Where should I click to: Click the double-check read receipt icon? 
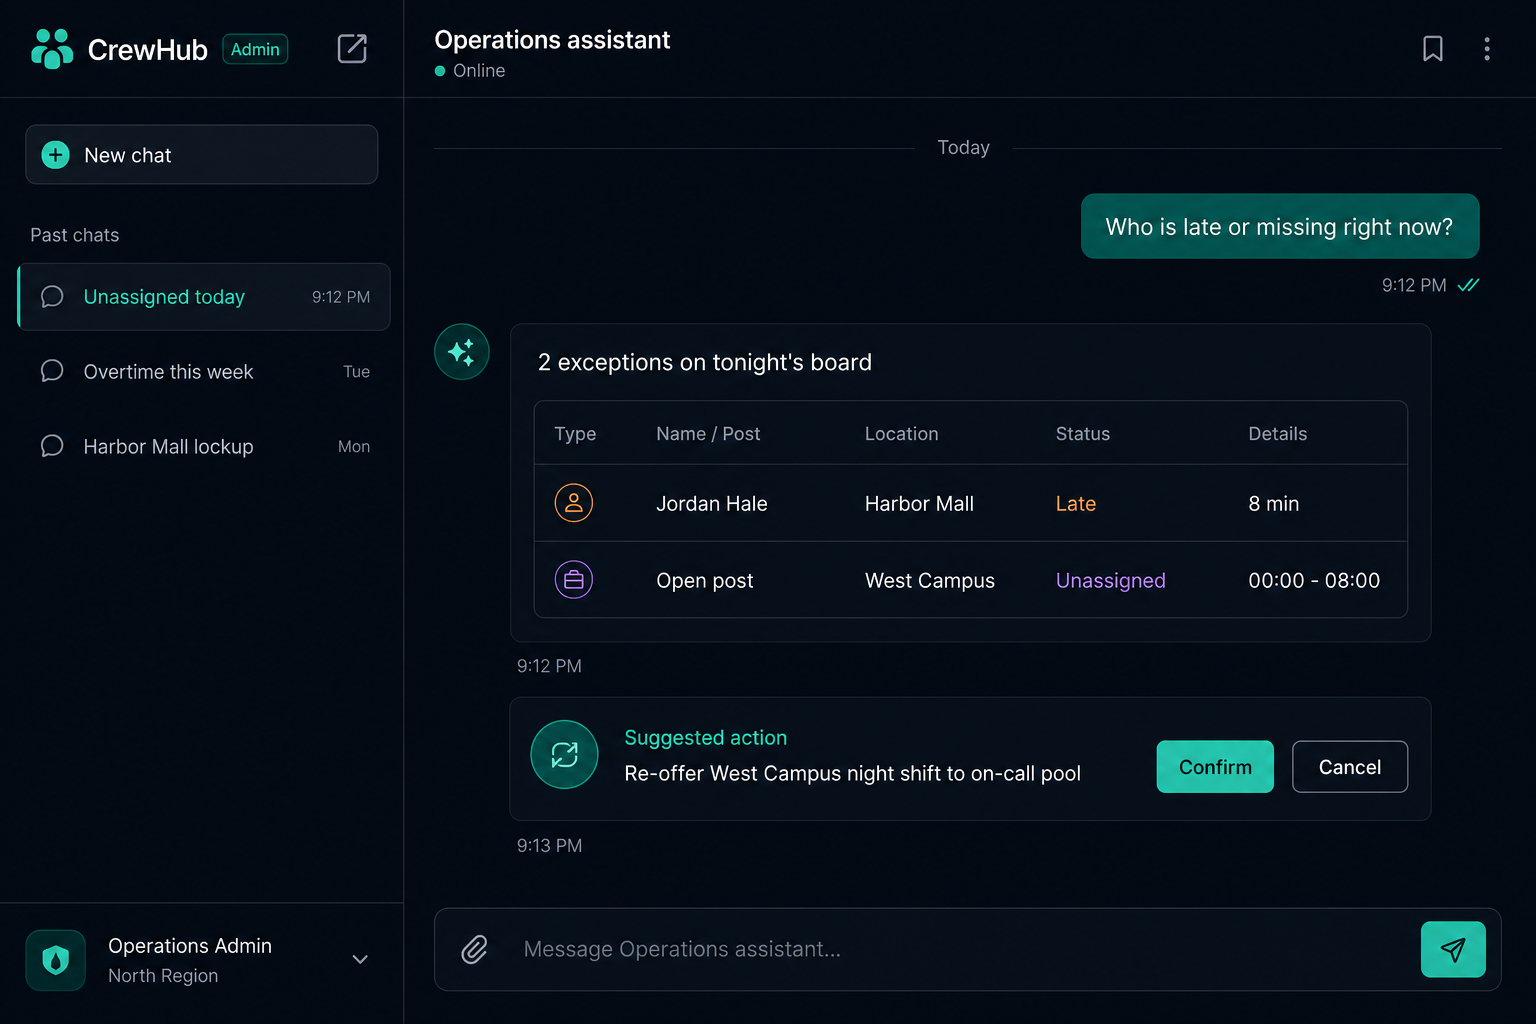(x=1468, y=285)
